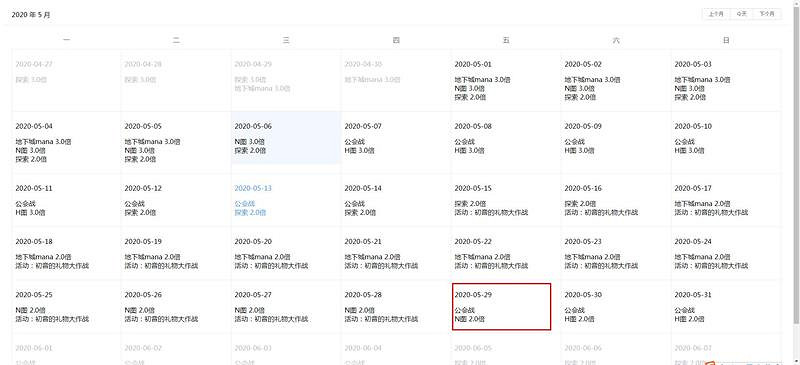Click '探索 2.0倍' event under 2020-05-03
This screenshot has width=800, height=365.
[690, 97]
